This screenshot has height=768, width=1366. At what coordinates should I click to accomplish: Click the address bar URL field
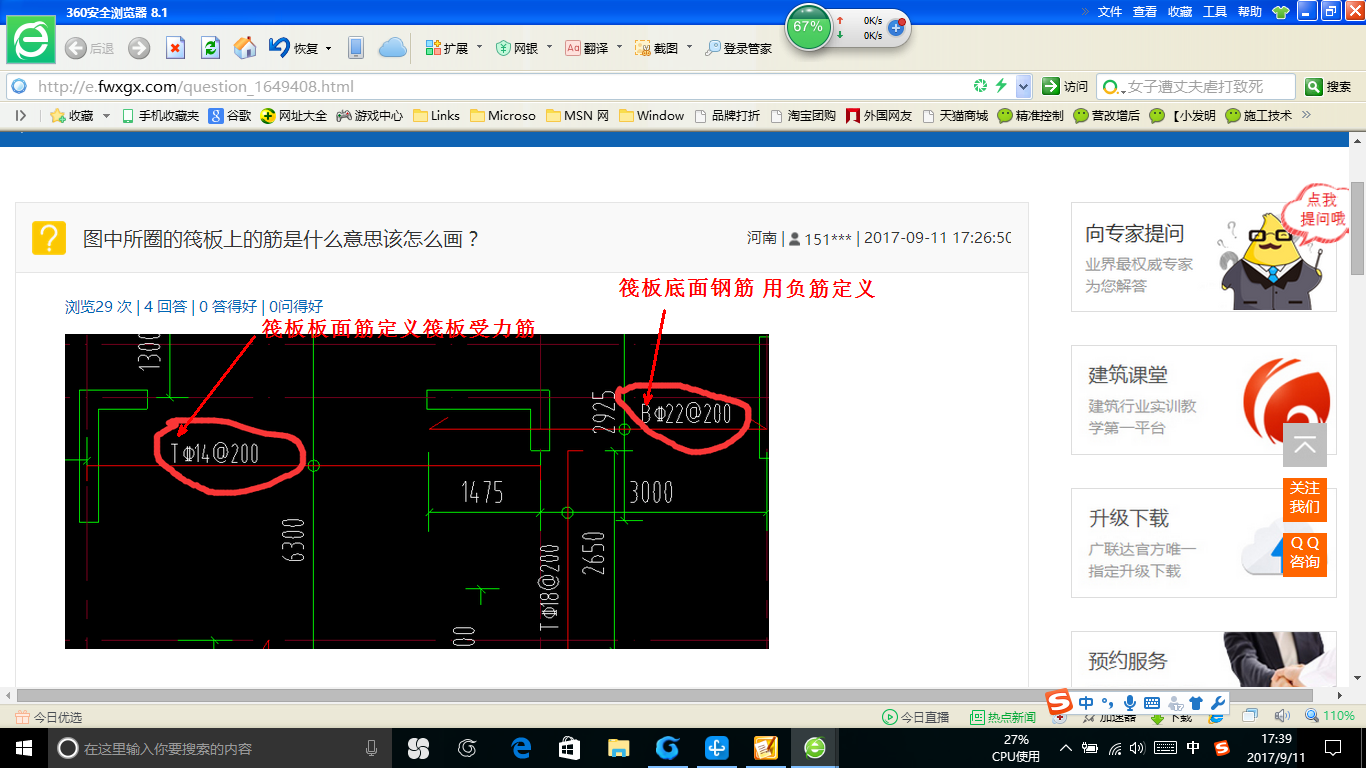[x=500, y=86]
